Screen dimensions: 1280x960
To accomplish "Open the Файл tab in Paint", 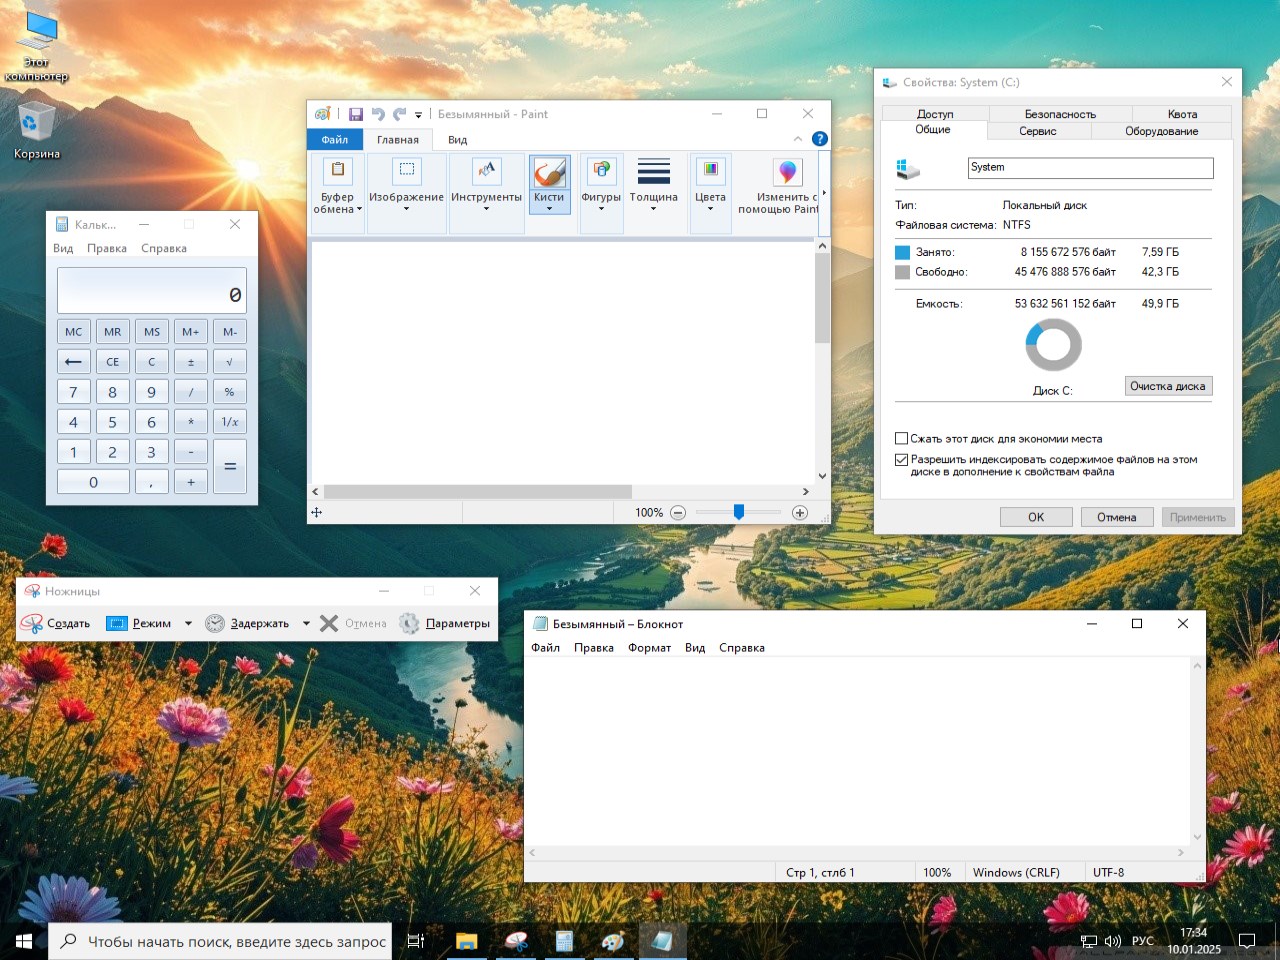I will 335,139.
